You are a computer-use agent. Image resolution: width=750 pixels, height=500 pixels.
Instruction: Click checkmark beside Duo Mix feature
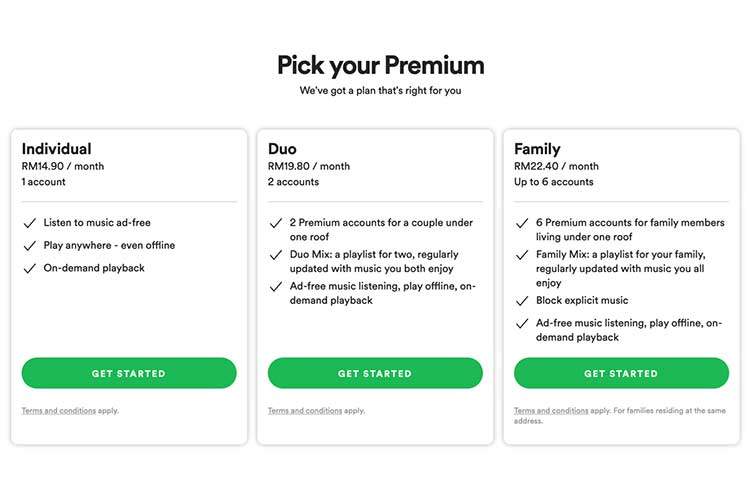(x=275, y=255)
